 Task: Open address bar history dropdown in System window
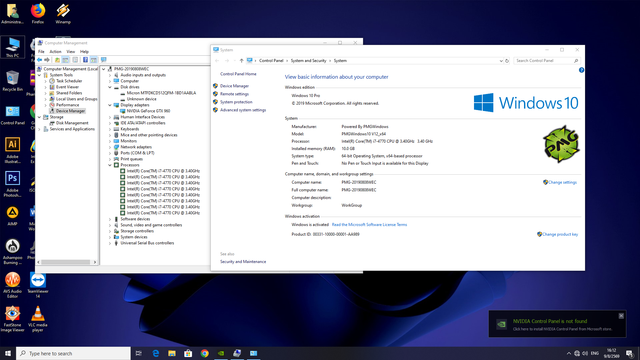pyautogui.click(x=501, y=61)
